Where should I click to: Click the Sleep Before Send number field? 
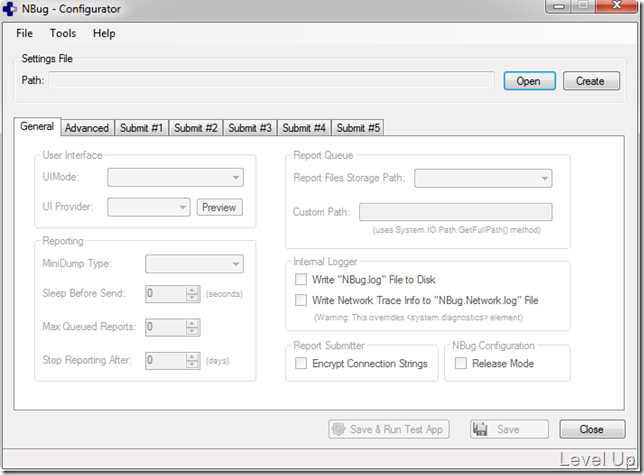tap(166, 294)
